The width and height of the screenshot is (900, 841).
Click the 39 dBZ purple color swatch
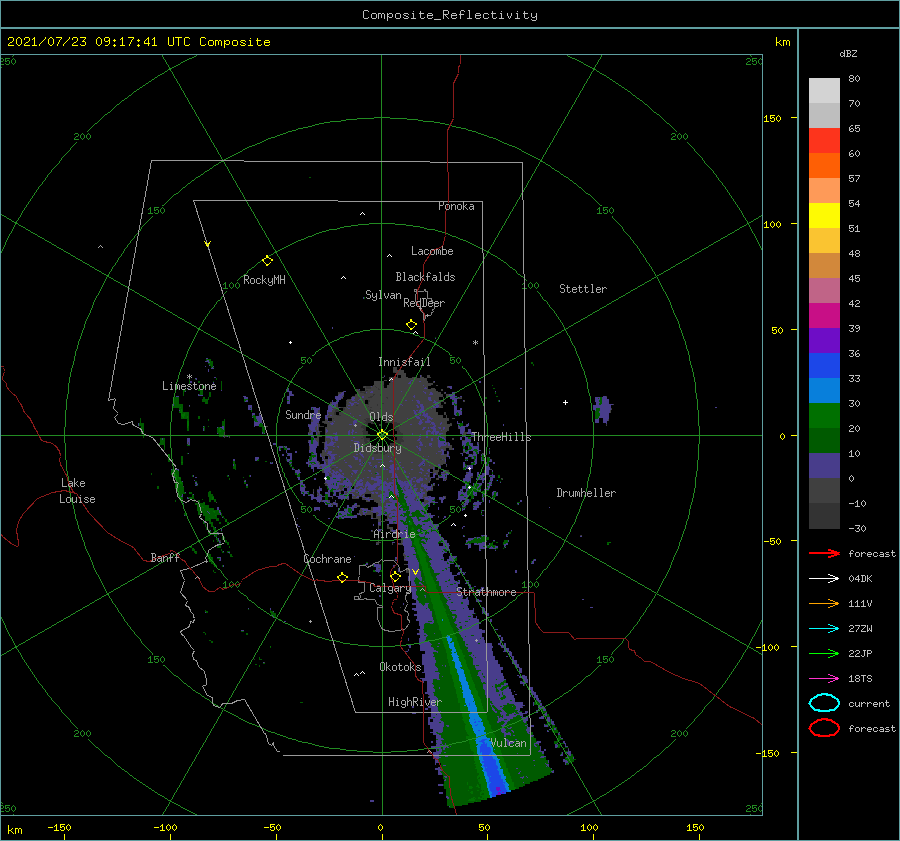pyautogui.click(x=824, y=340)
